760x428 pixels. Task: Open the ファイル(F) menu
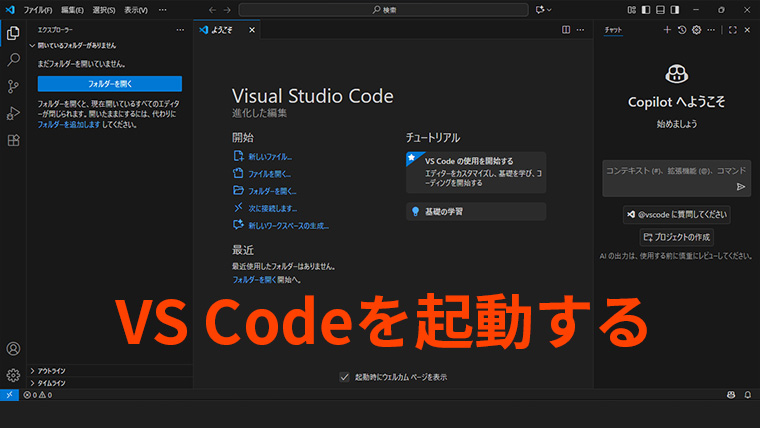pos(38,10)
